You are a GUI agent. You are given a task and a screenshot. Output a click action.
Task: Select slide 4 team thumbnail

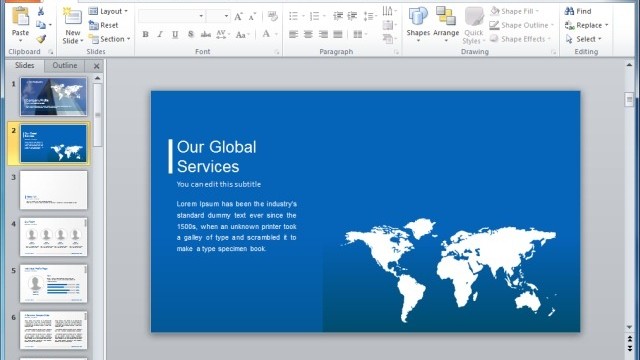53,237
